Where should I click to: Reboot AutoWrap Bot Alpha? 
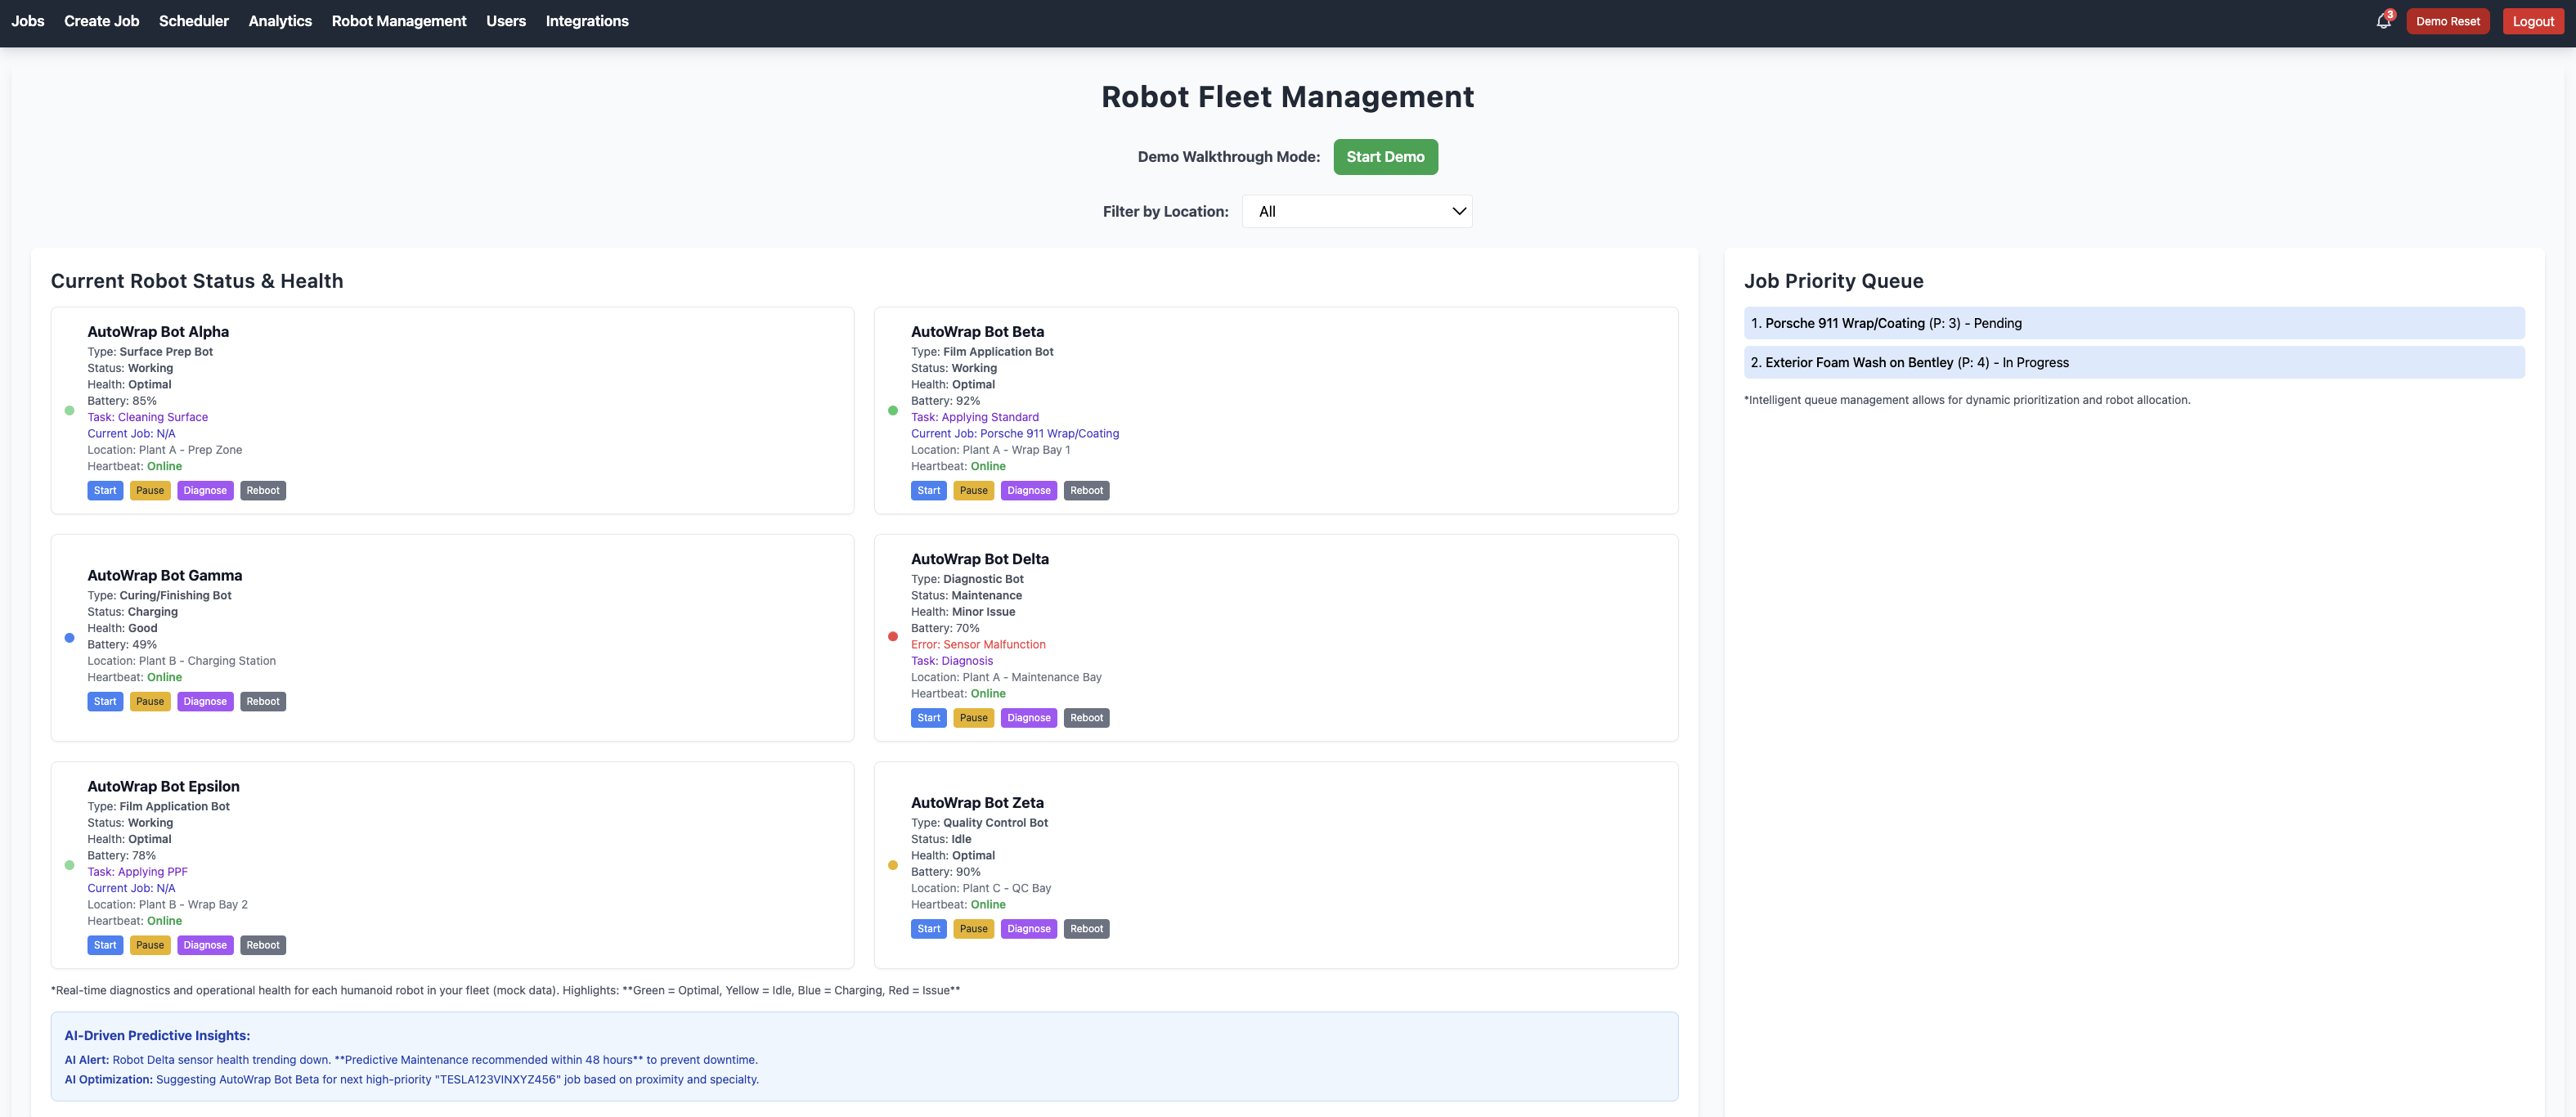(x=263, y=491)
